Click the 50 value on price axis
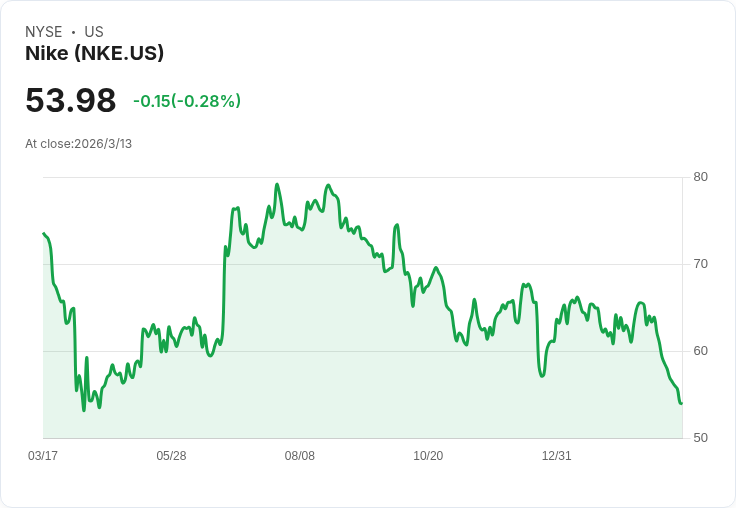The height and width of the screenshot is (508, 736). [700, 438]
